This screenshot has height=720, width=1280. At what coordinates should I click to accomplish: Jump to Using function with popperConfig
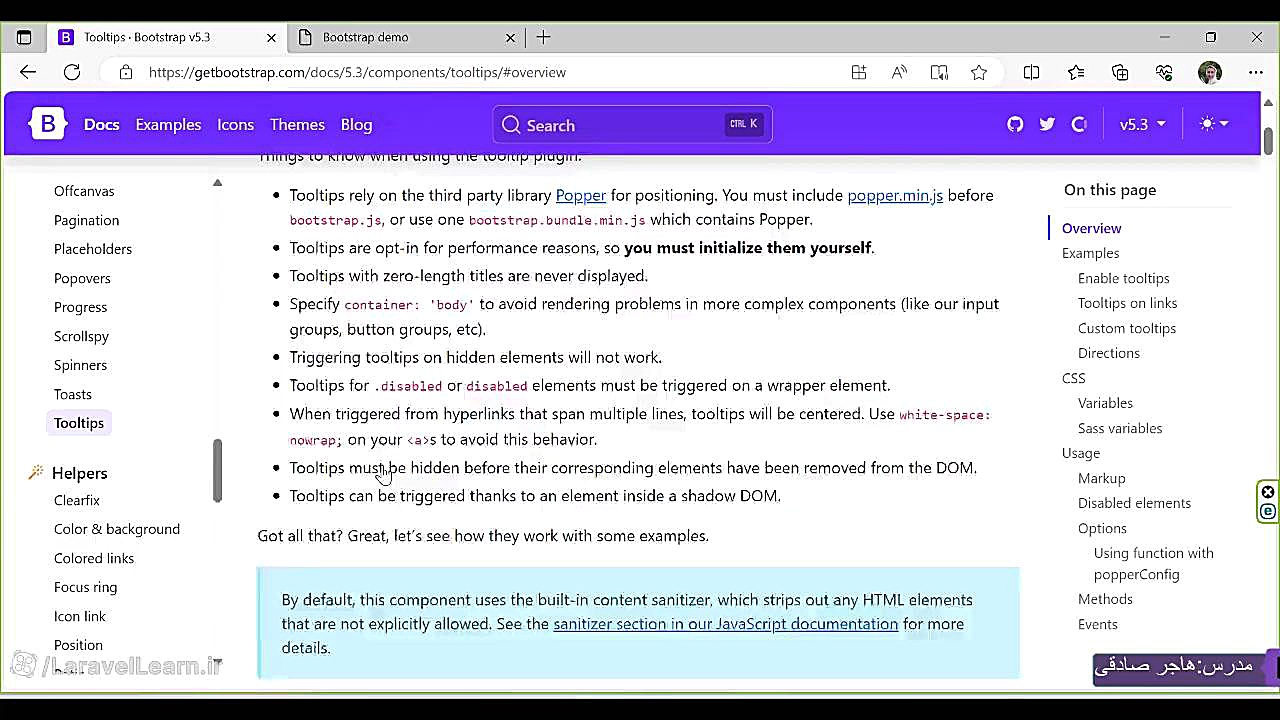click(x=1154, y=564)
